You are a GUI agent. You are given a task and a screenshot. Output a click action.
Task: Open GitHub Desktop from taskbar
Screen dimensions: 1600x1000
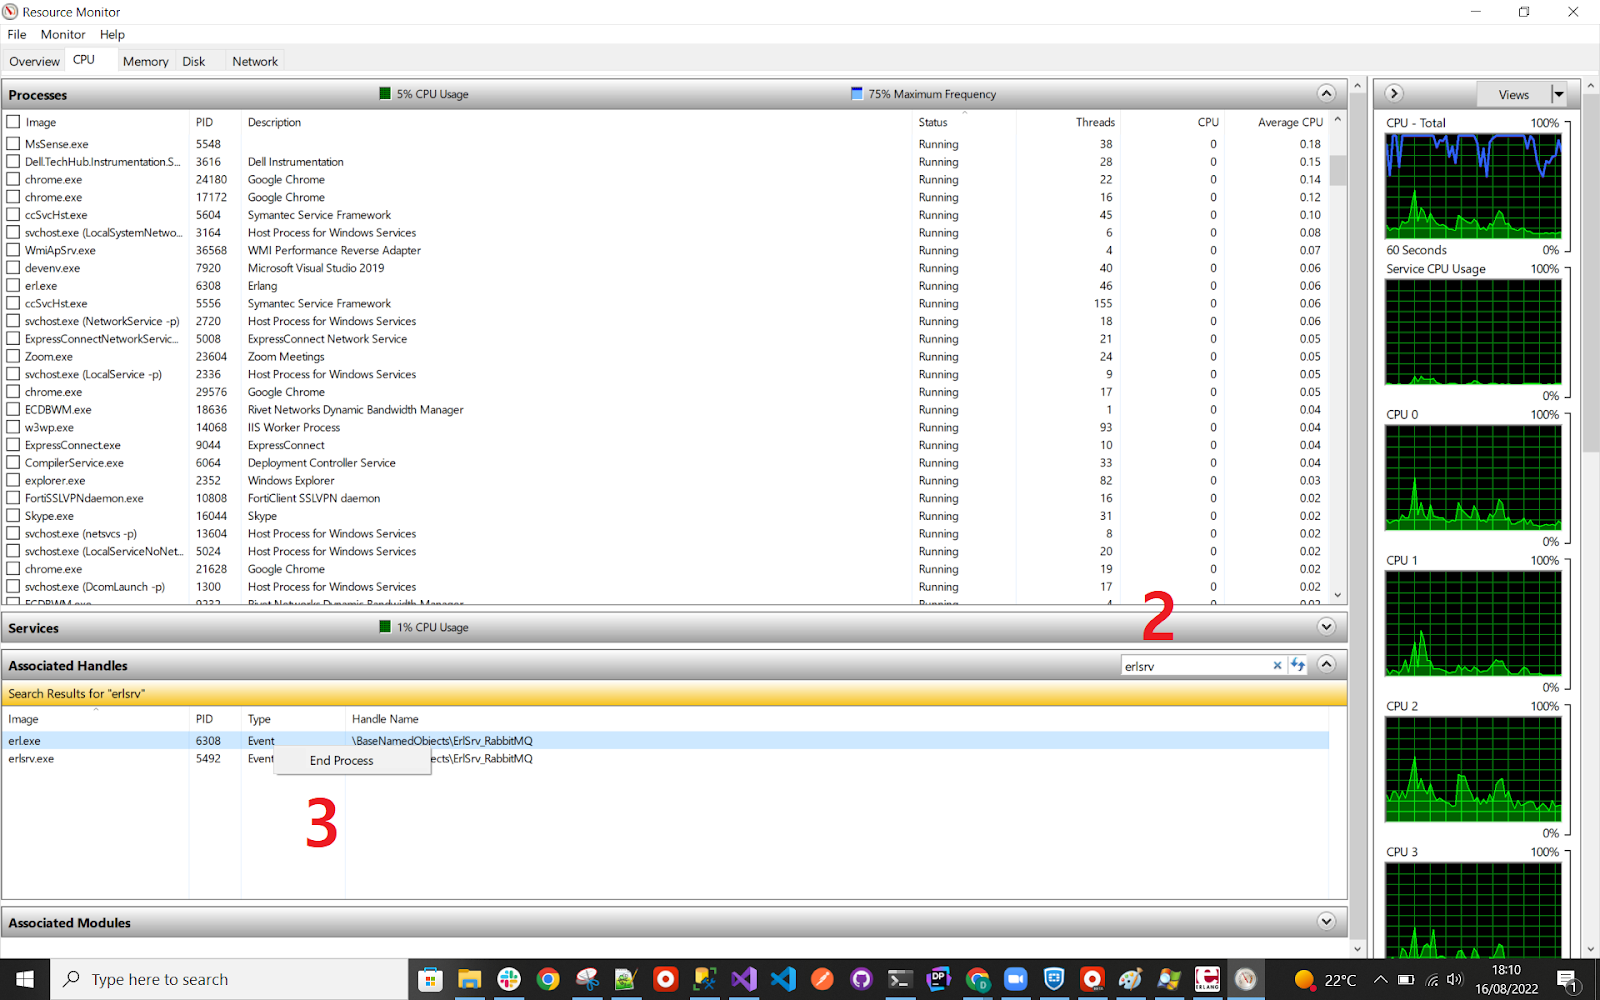(861, 979)
